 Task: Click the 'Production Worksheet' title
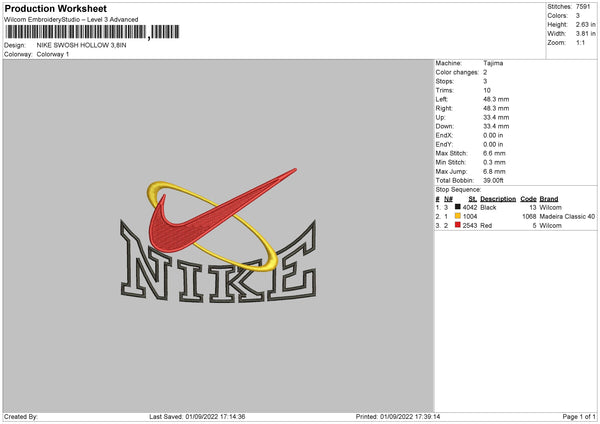coord(55,8)
